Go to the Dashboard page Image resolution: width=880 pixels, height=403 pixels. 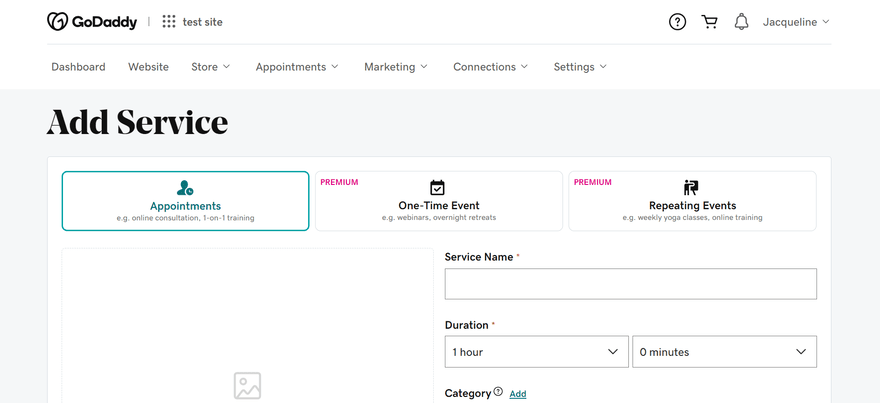[x=78, y=67]
